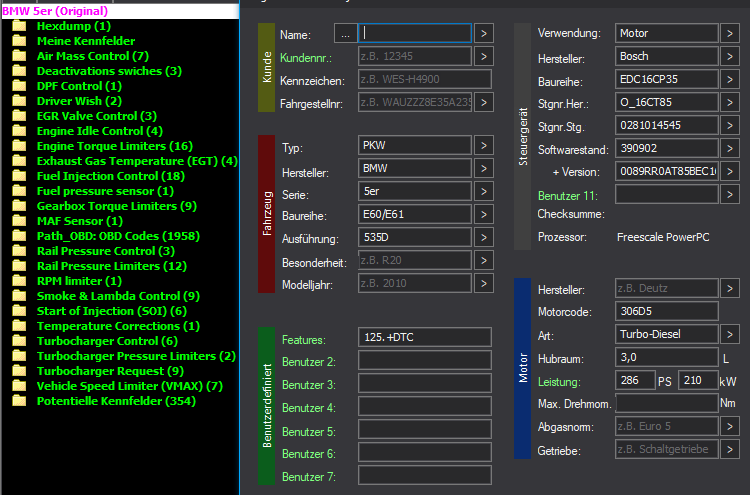Screen dimensions: 750x495
Task: Click the Benutzer 2 input field
Action: pyautogui.click(x=425, y=360)
